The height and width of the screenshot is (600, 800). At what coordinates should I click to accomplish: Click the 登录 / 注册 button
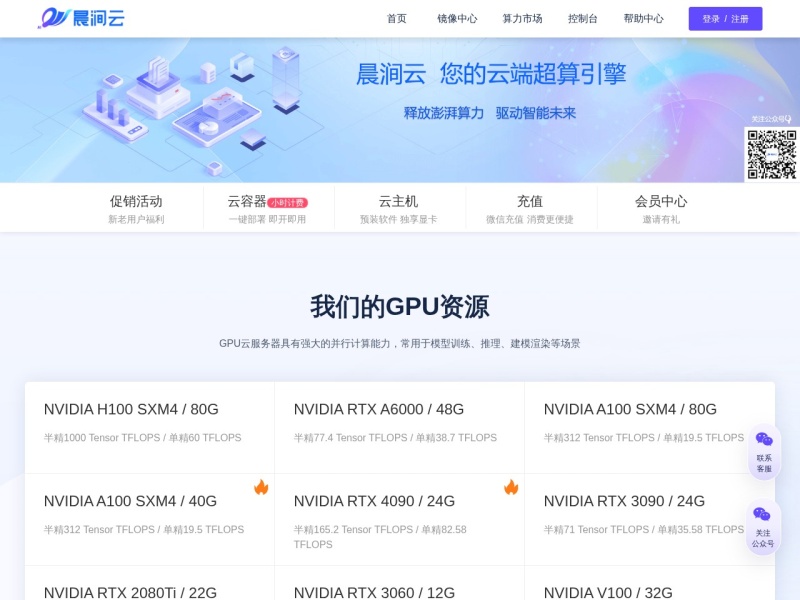(725, 19)
